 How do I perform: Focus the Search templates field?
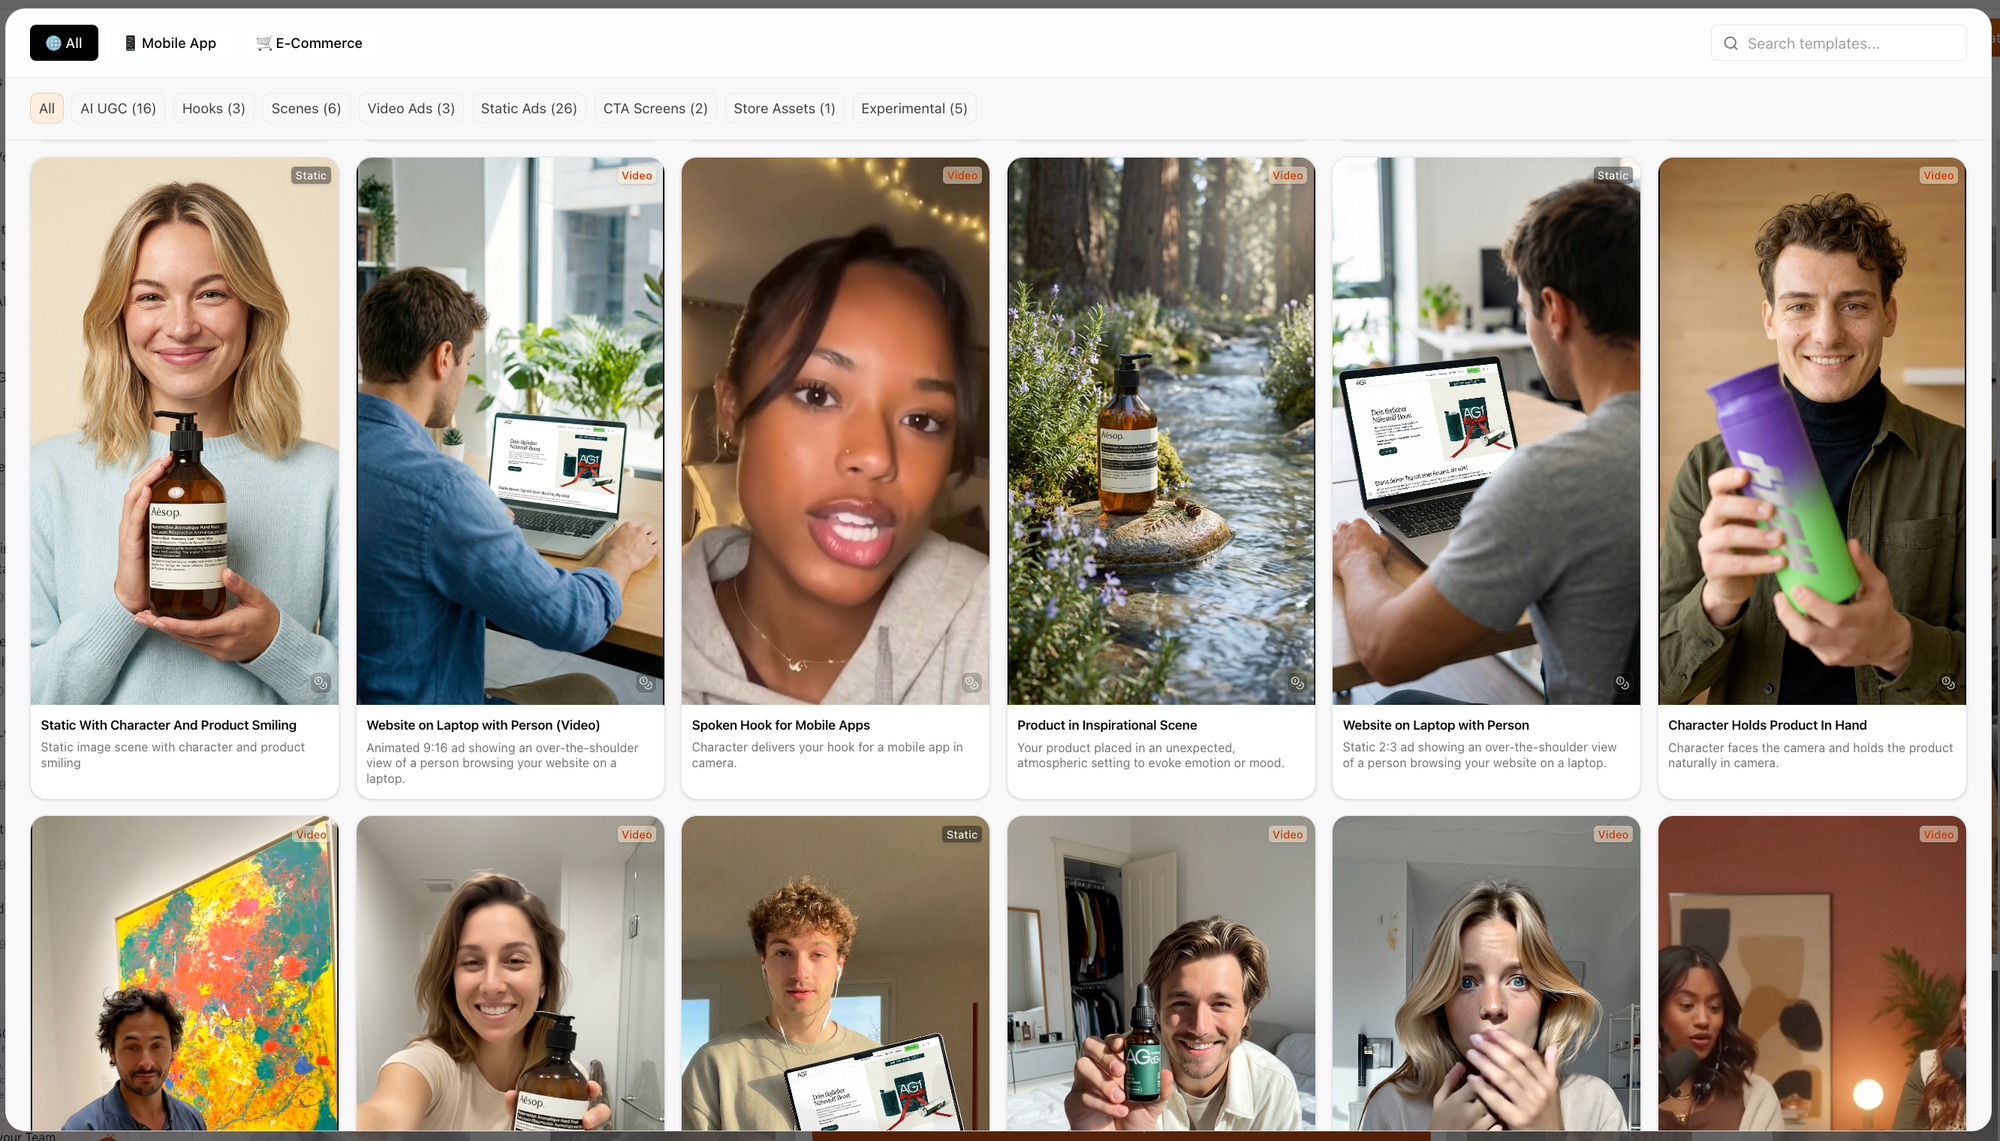[x=1850, y=43]
